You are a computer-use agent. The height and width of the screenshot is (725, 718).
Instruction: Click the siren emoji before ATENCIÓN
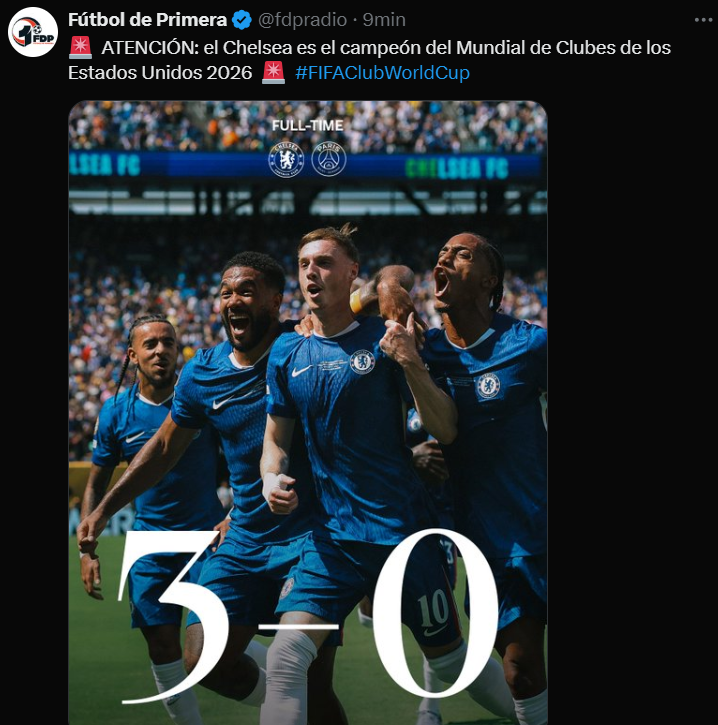click(x=80, y=48)
